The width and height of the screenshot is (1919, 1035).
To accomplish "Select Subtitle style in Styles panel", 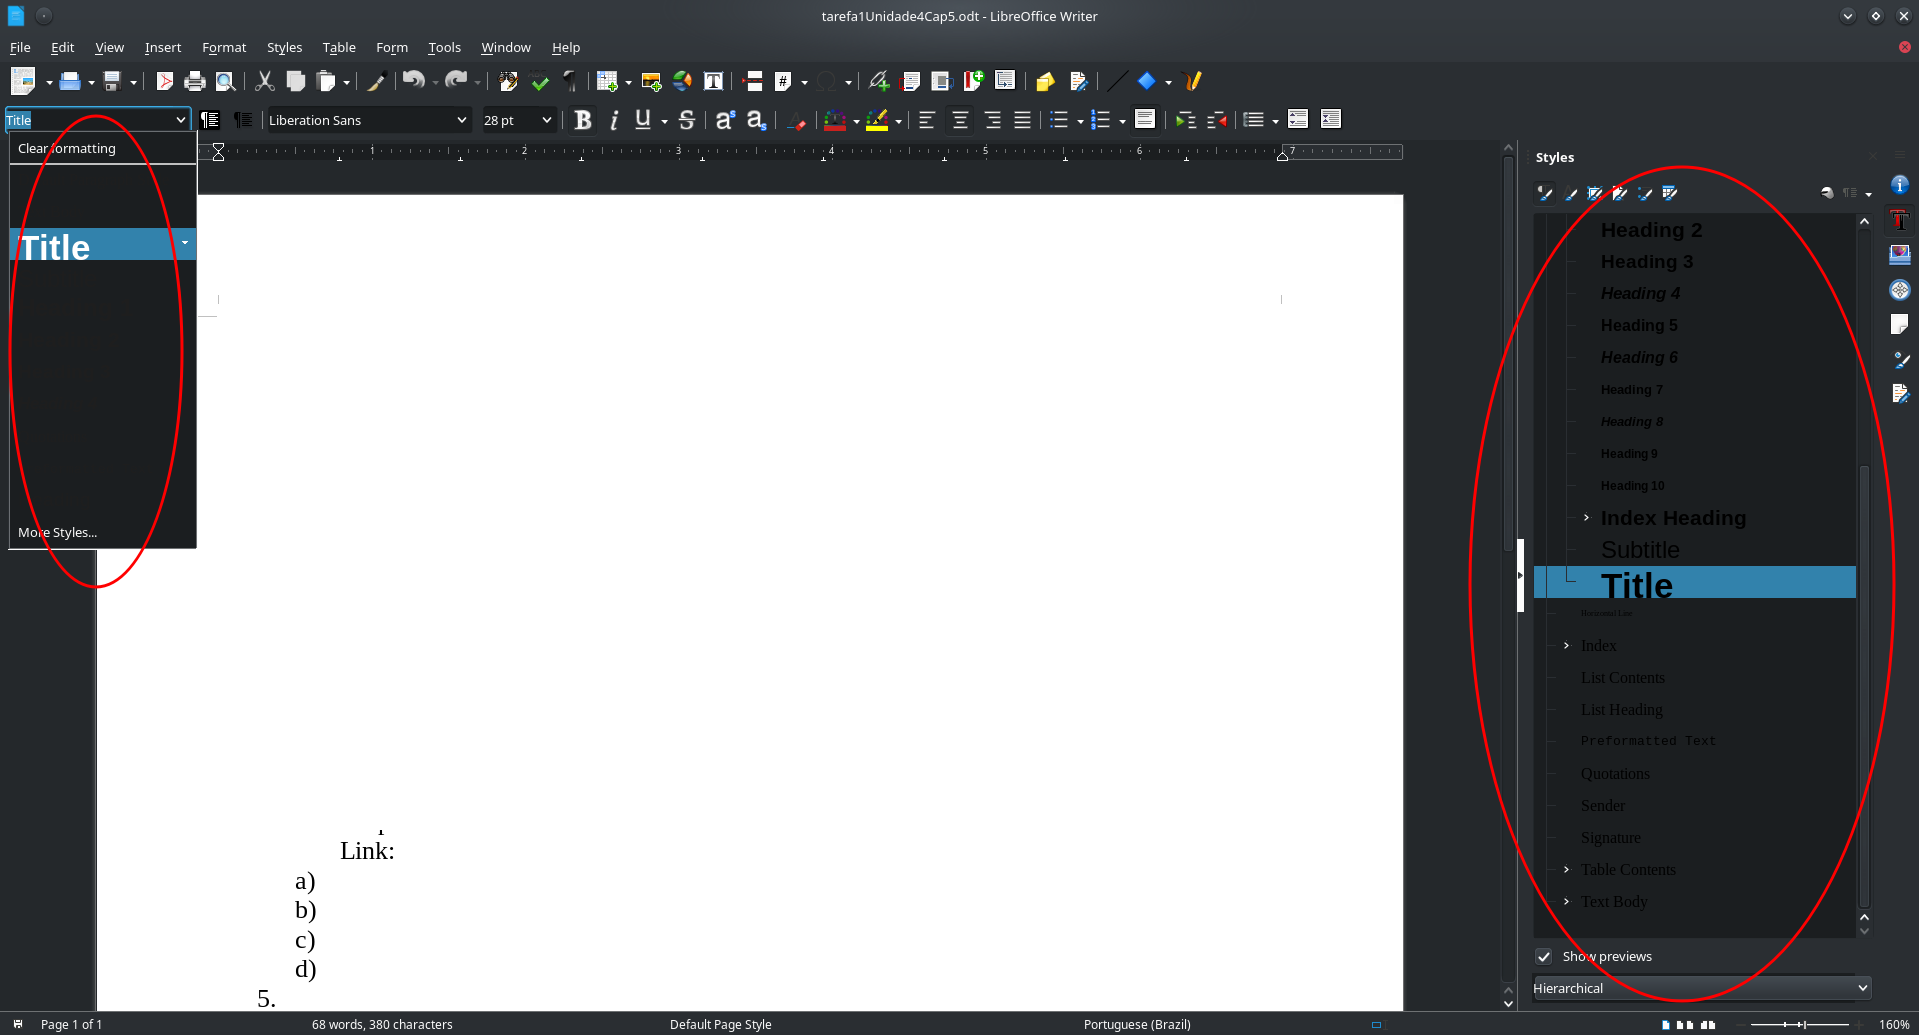I will [x=1640, y=550].
